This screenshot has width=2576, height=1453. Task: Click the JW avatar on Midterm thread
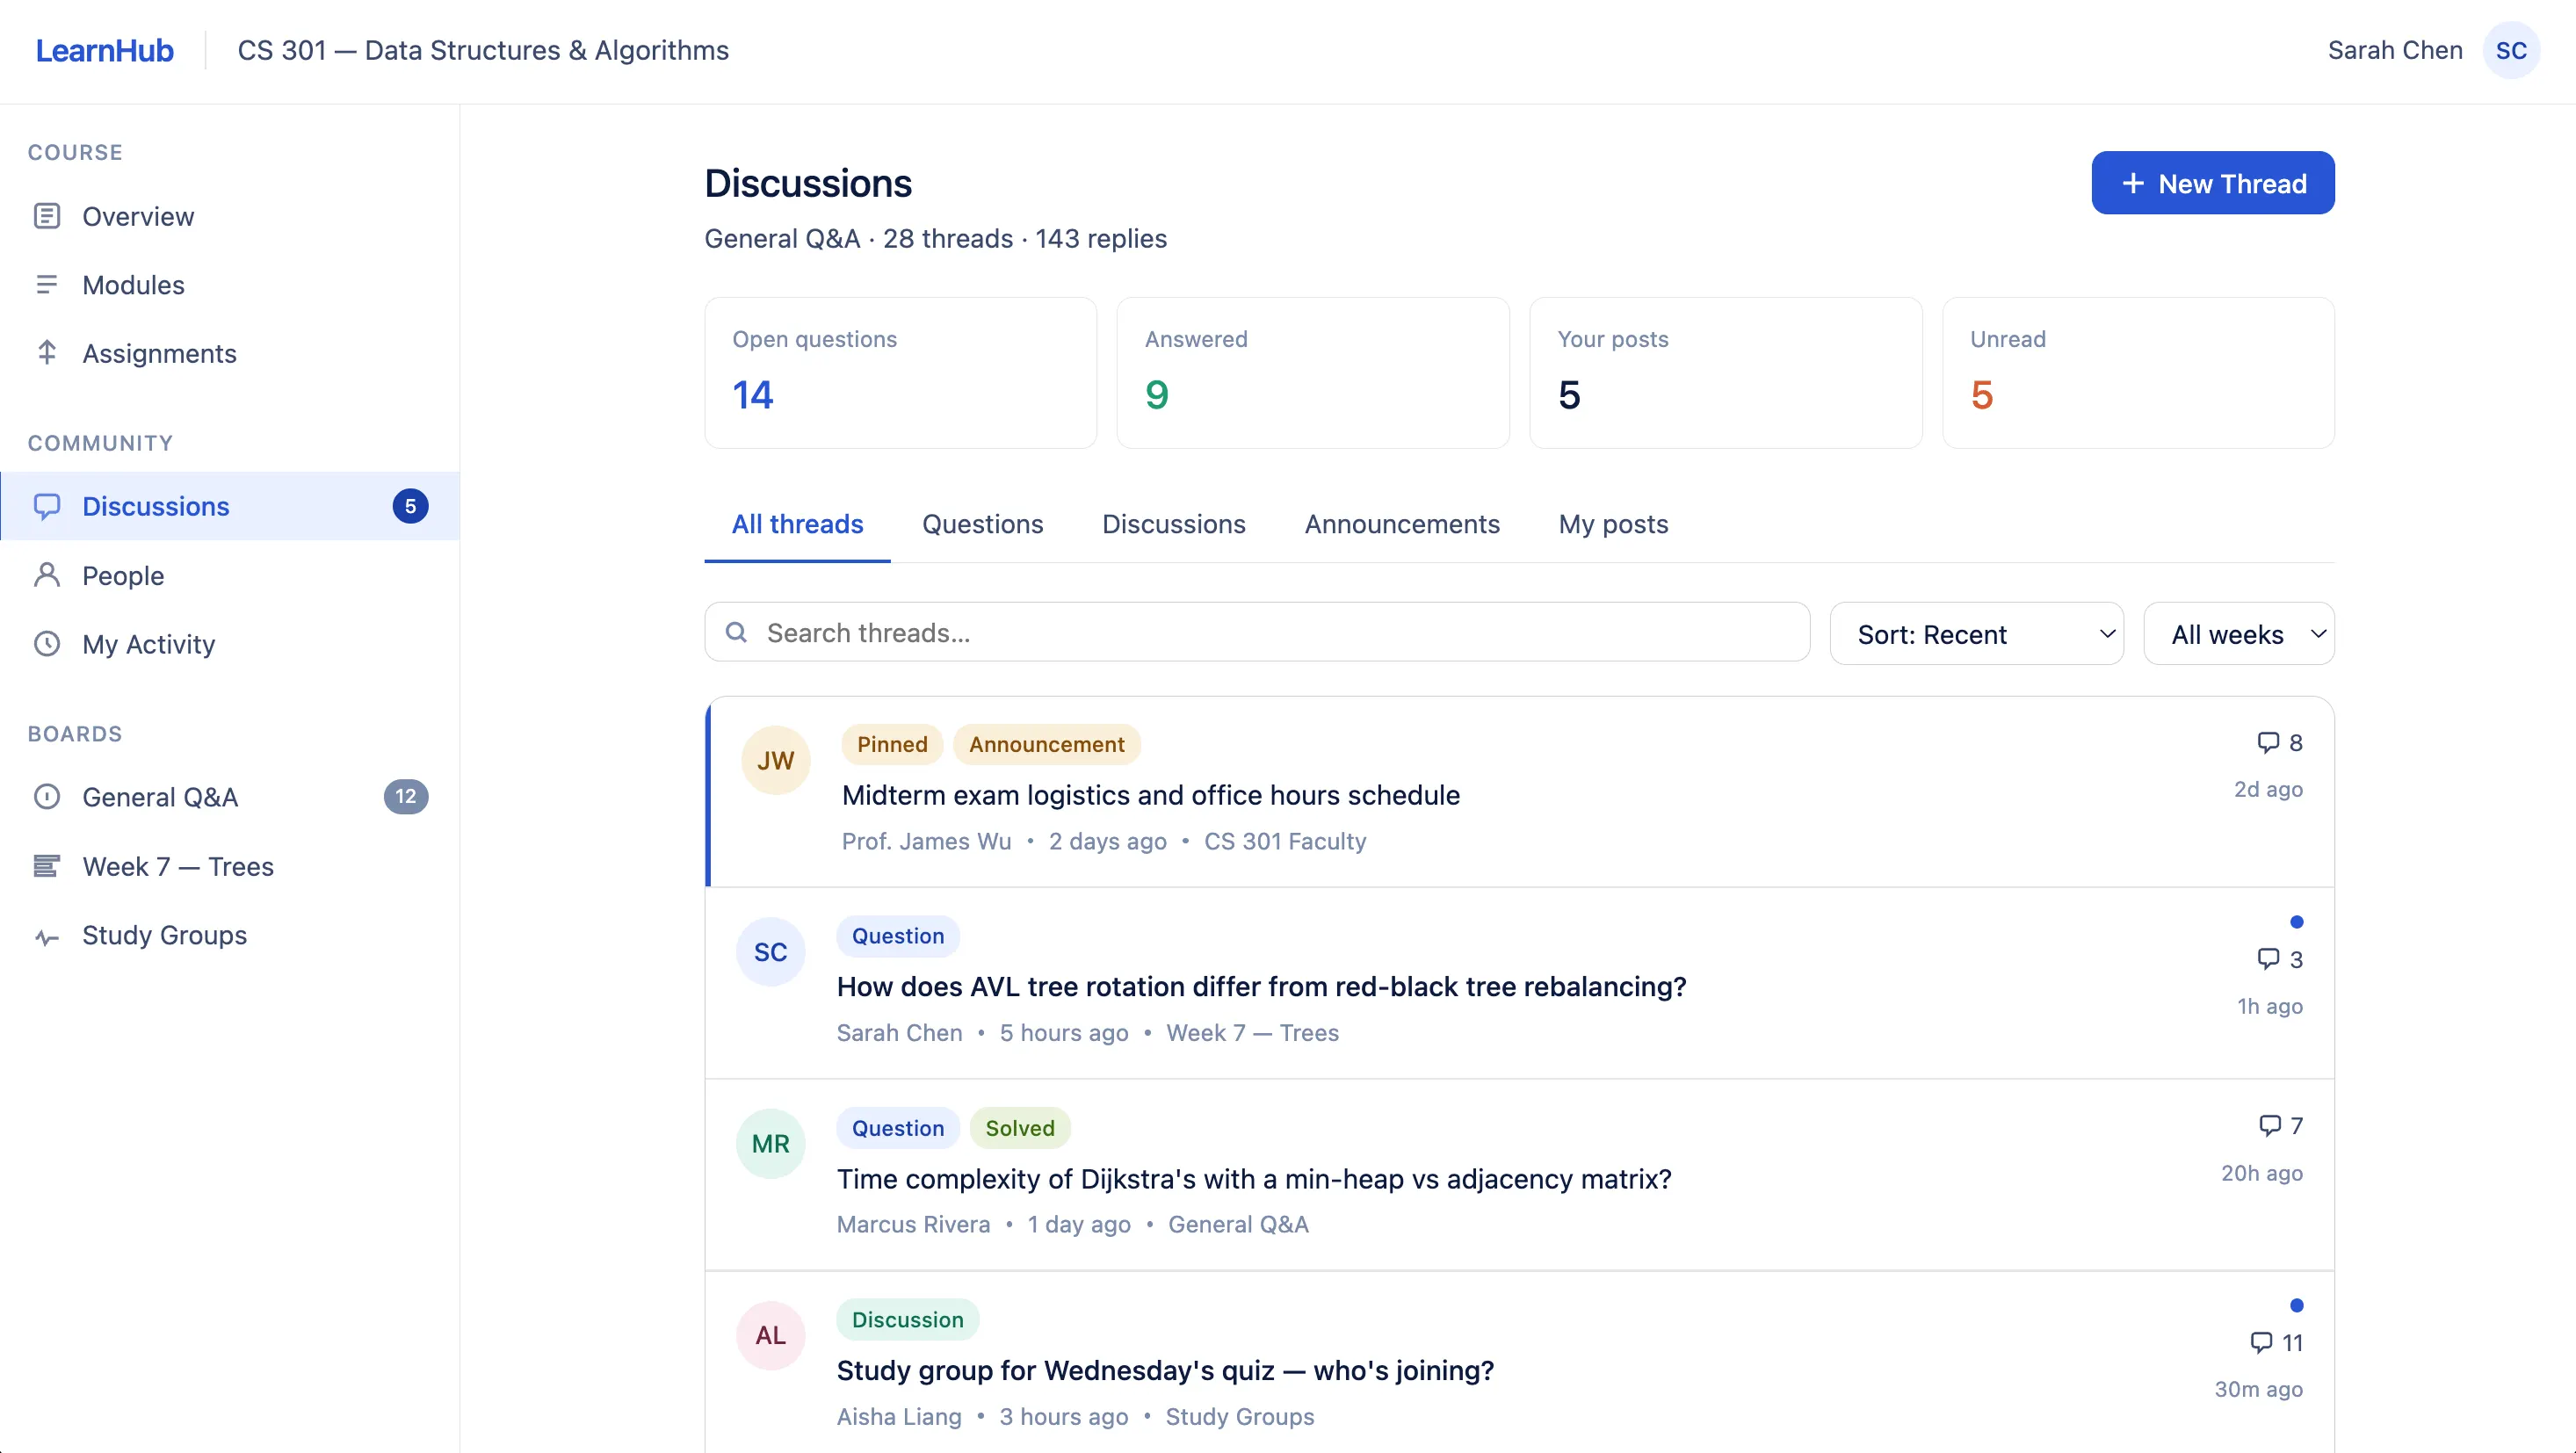tap(775, 760)
